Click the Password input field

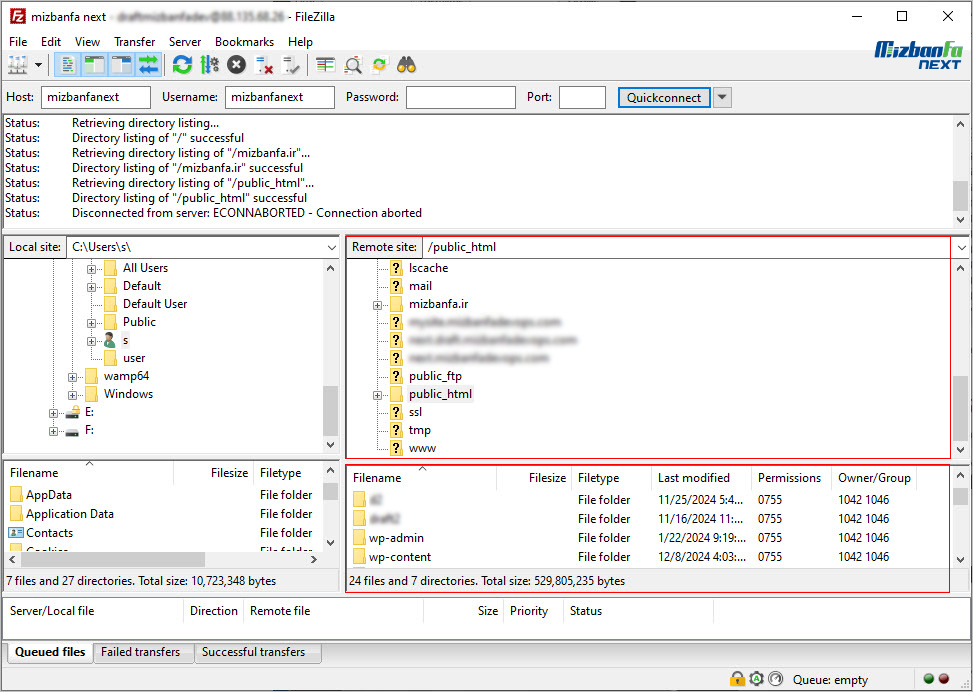pos(461,97)
